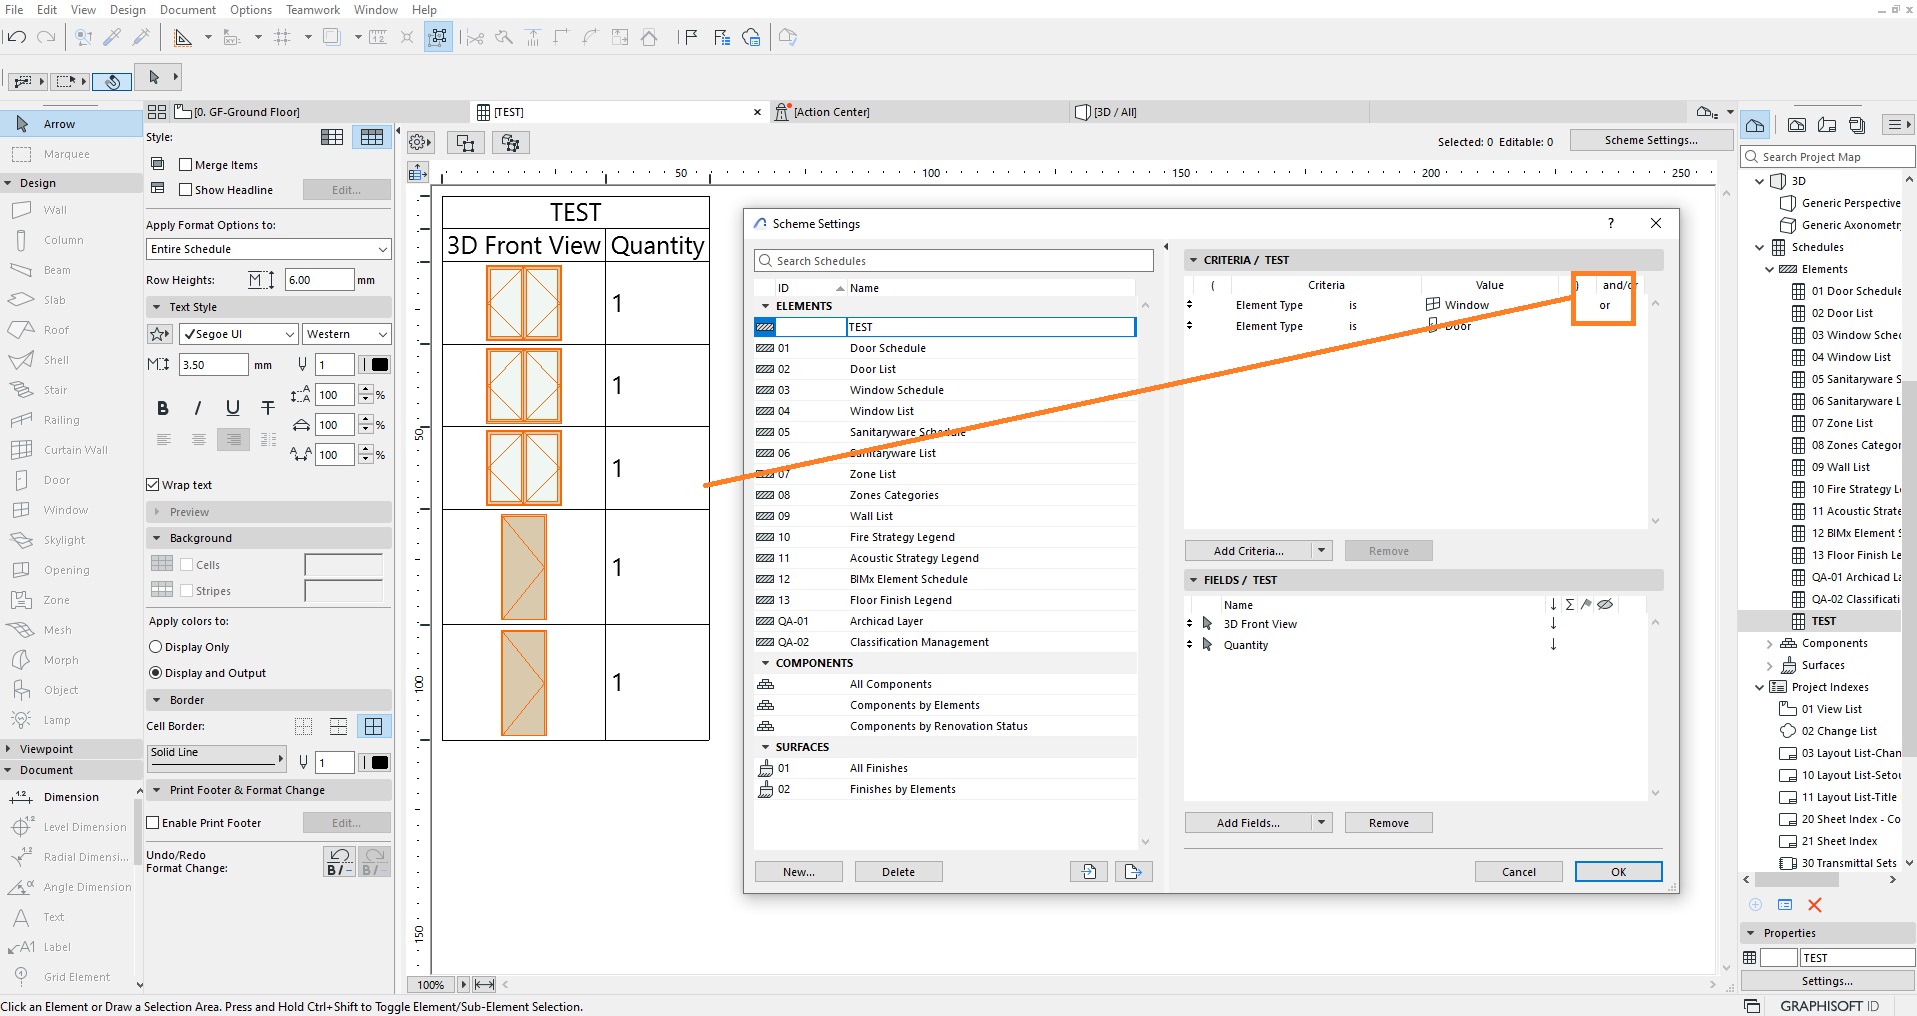Viewport: 1917px width, 1016px height.
Task: Select the Arrow tool in the toolbox
Action: 71,124
